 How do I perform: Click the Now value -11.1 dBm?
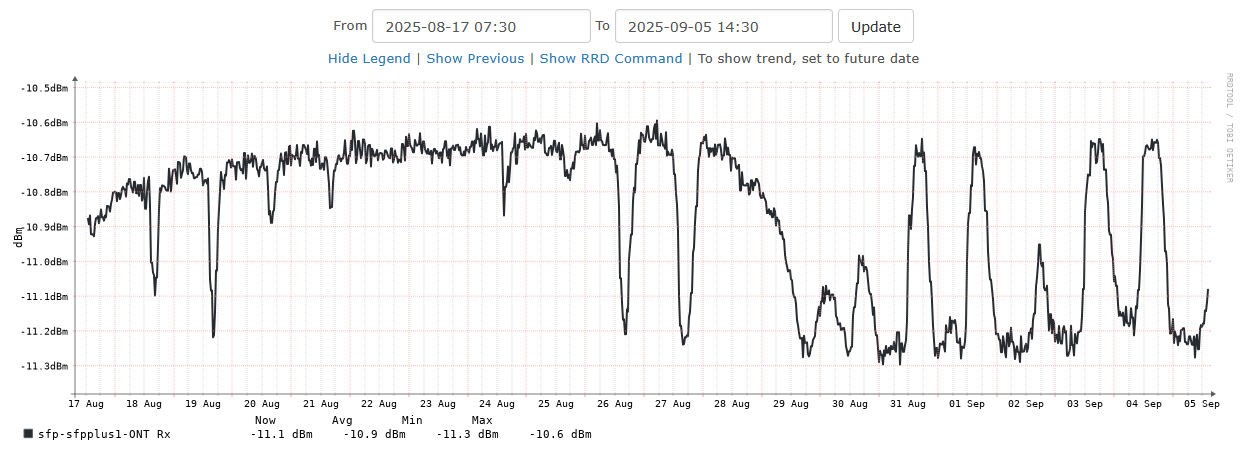282,434
